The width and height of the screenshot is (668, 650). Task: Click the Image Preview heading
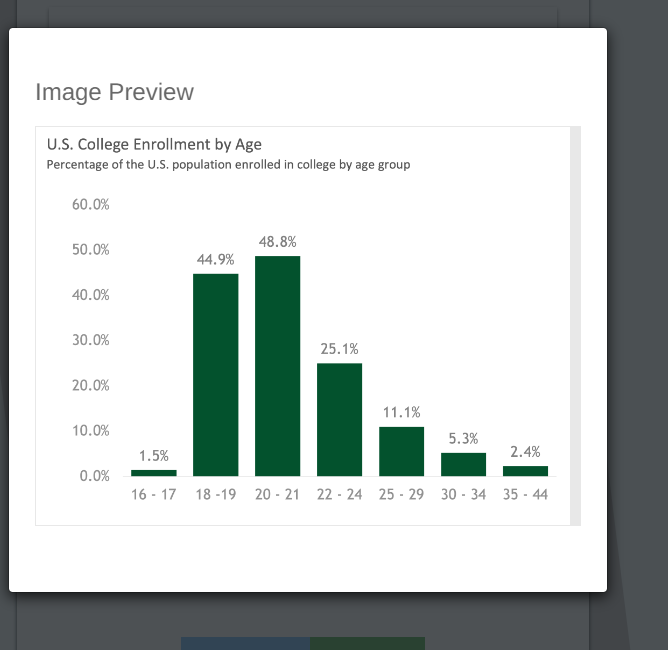point(114,92)
